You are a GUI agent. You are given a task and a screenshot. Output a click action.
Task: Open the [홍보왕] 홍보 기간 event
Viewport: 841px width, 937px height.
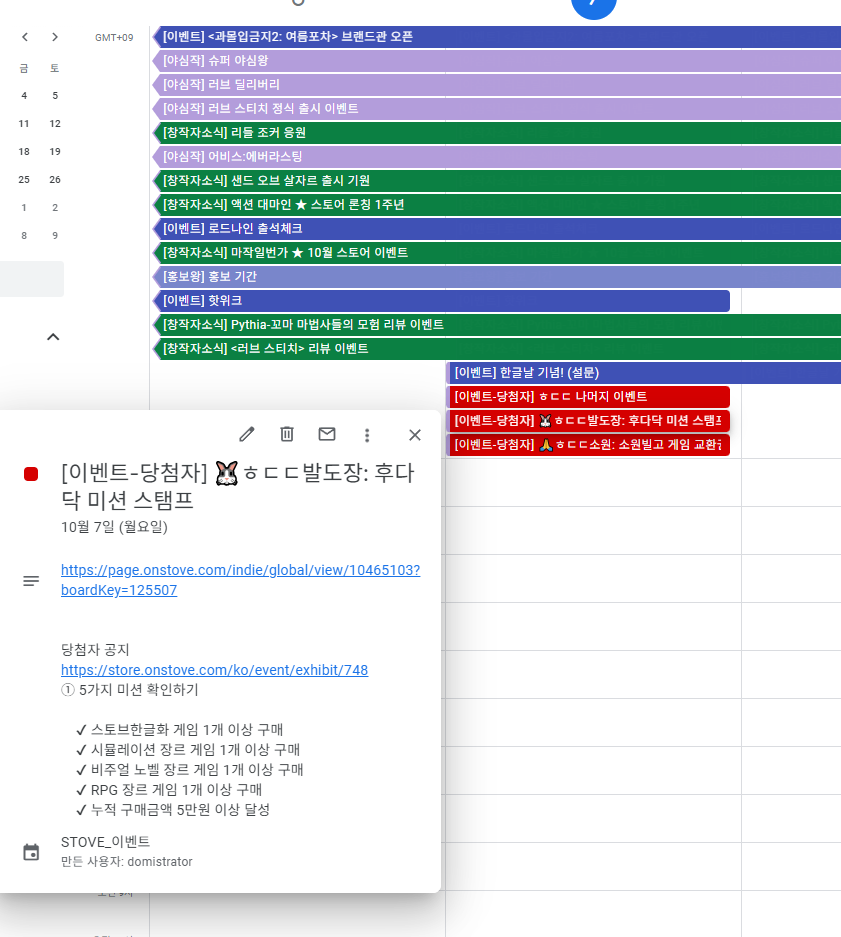click(496, 277)
